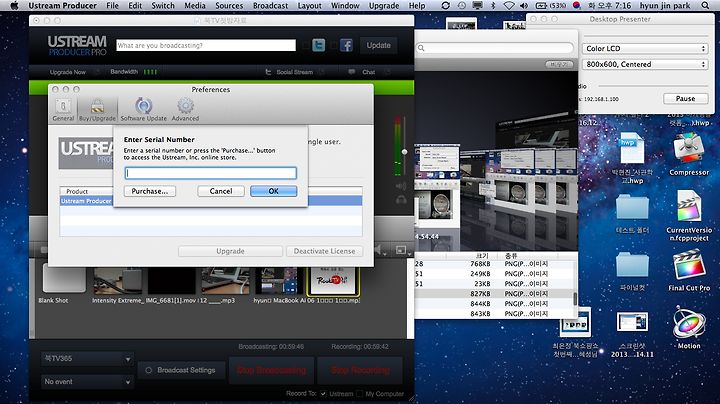
Task: Click the serial number input field
Action: pos(211,173)
